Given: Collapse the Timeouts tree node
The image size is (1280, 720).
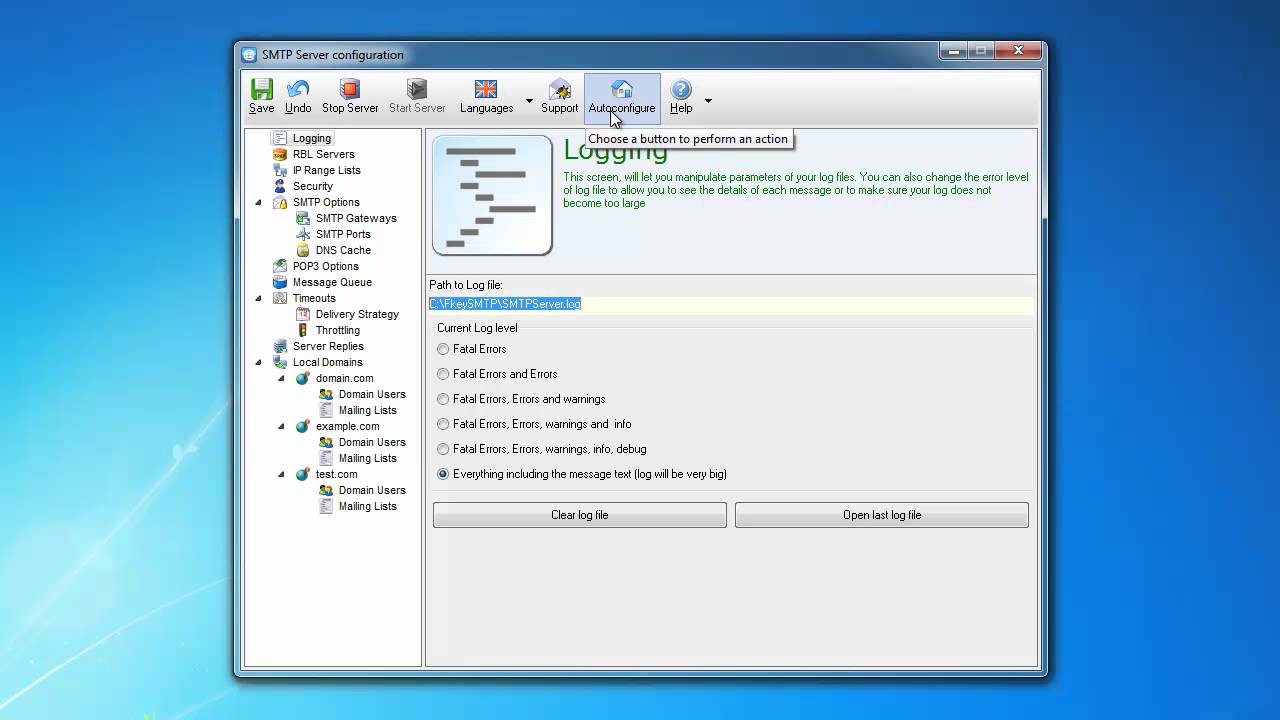Looking at the screenshot, I should (x=259, y=299).
